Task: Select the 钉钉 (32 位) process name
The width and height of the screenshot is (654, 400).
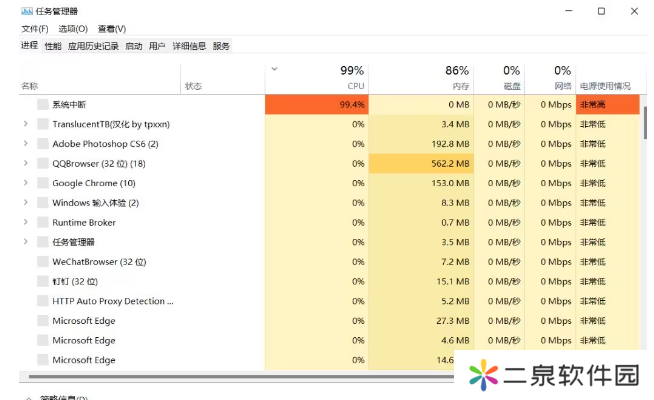Action: (x=75, y=282)
